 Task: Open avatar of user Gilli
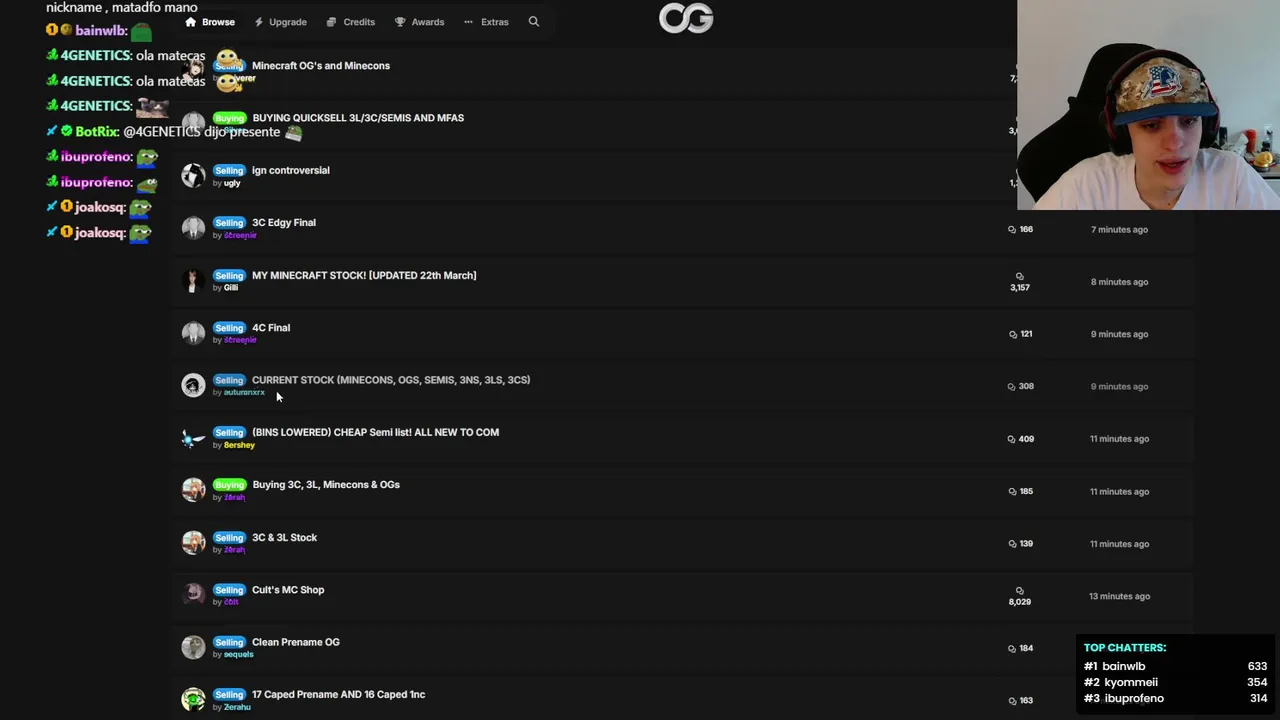(x=193, y=281)
